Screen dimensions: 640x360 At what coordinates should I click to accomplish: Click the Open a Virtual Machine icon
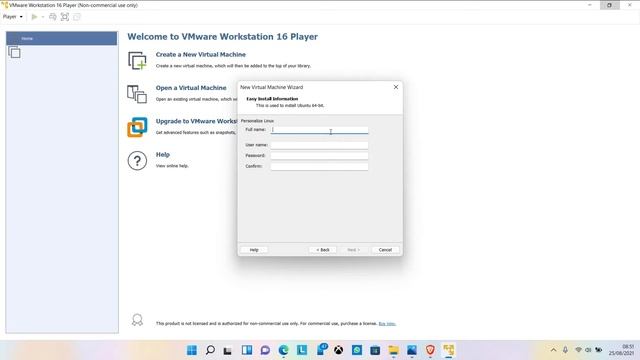pos(137,94)
